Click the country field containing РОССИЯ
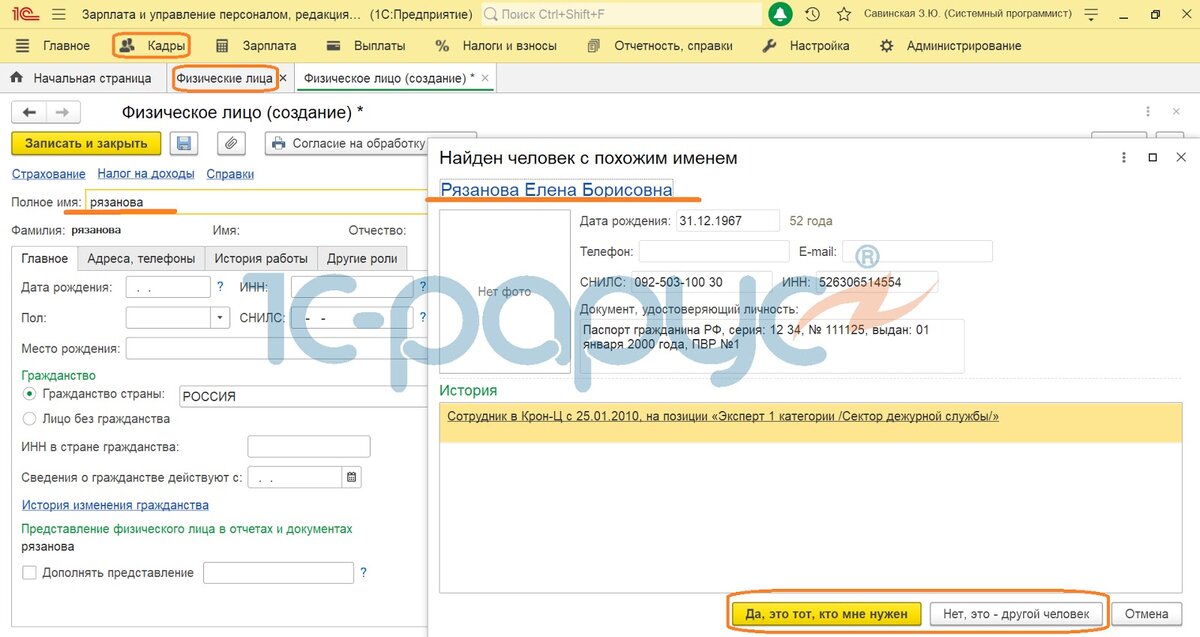This screenshot has width=1200, height=637. point(303,396)
